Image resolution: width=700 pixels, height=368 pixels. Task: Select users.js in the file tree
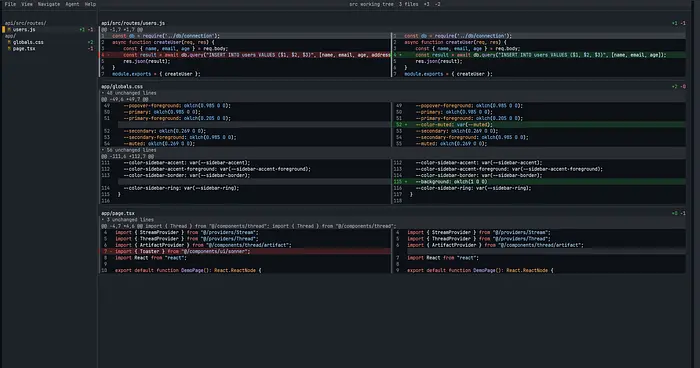click(x=24, y=29)
